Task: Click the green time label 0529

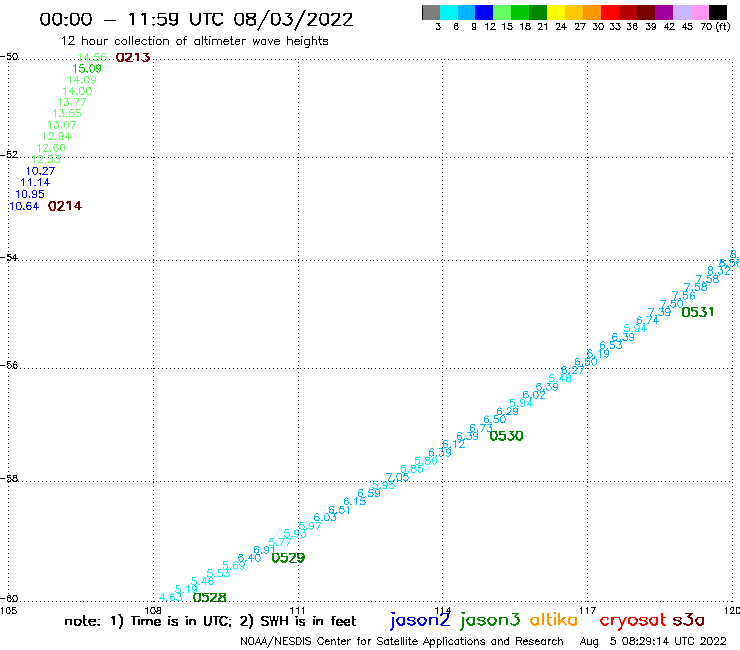Action: (x=288, y=558)
